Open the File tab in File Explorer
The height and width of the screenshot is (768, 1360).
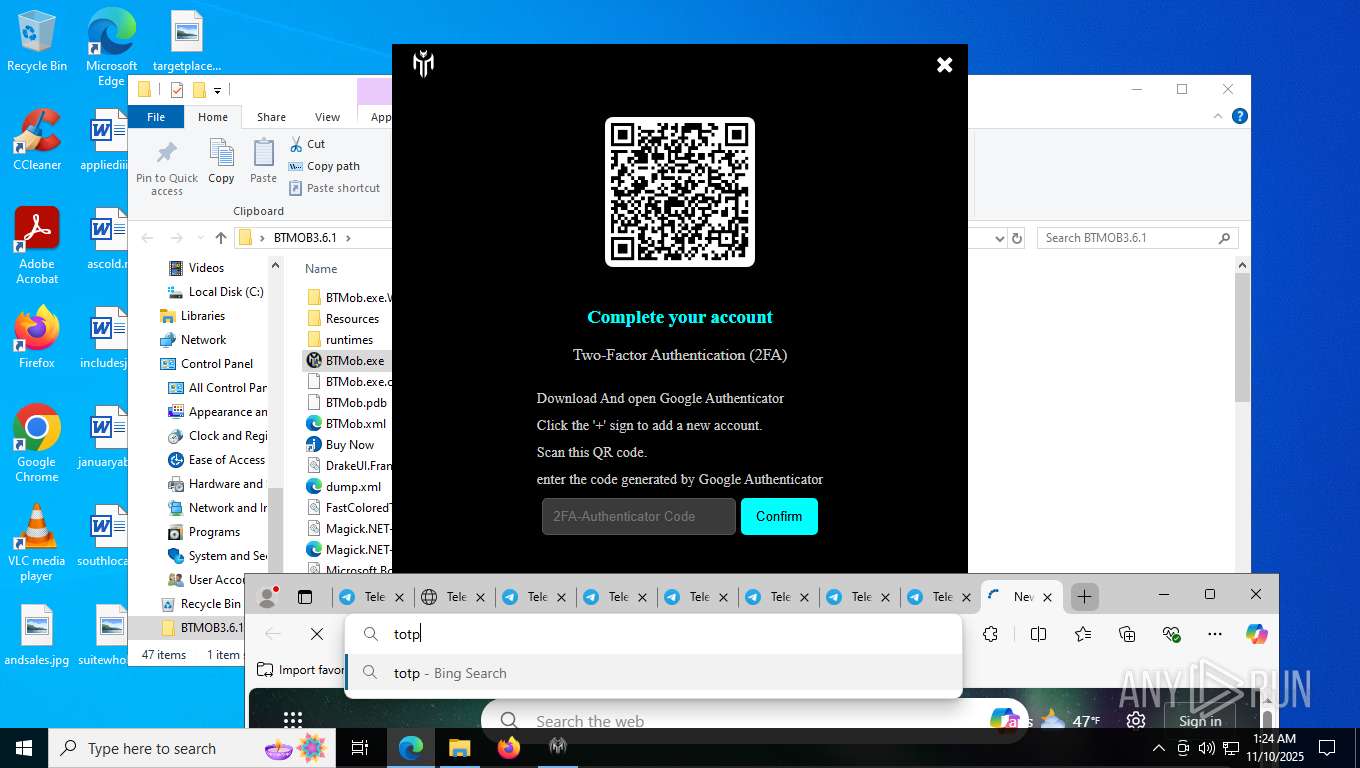tap(156, 117)
